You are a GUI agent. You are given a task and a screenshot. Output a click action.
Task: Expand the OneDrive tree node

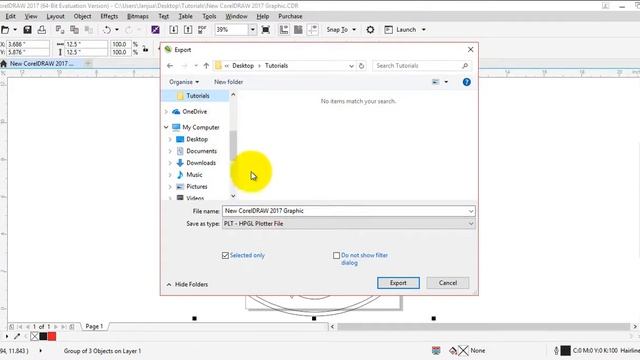coord(166,111)
